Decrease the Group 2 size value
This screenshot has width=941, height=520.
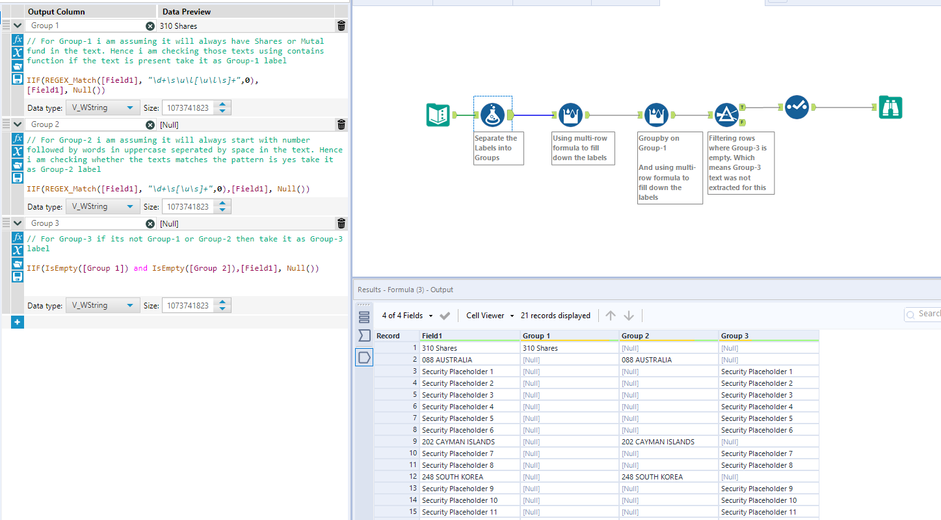click(223, 210)
